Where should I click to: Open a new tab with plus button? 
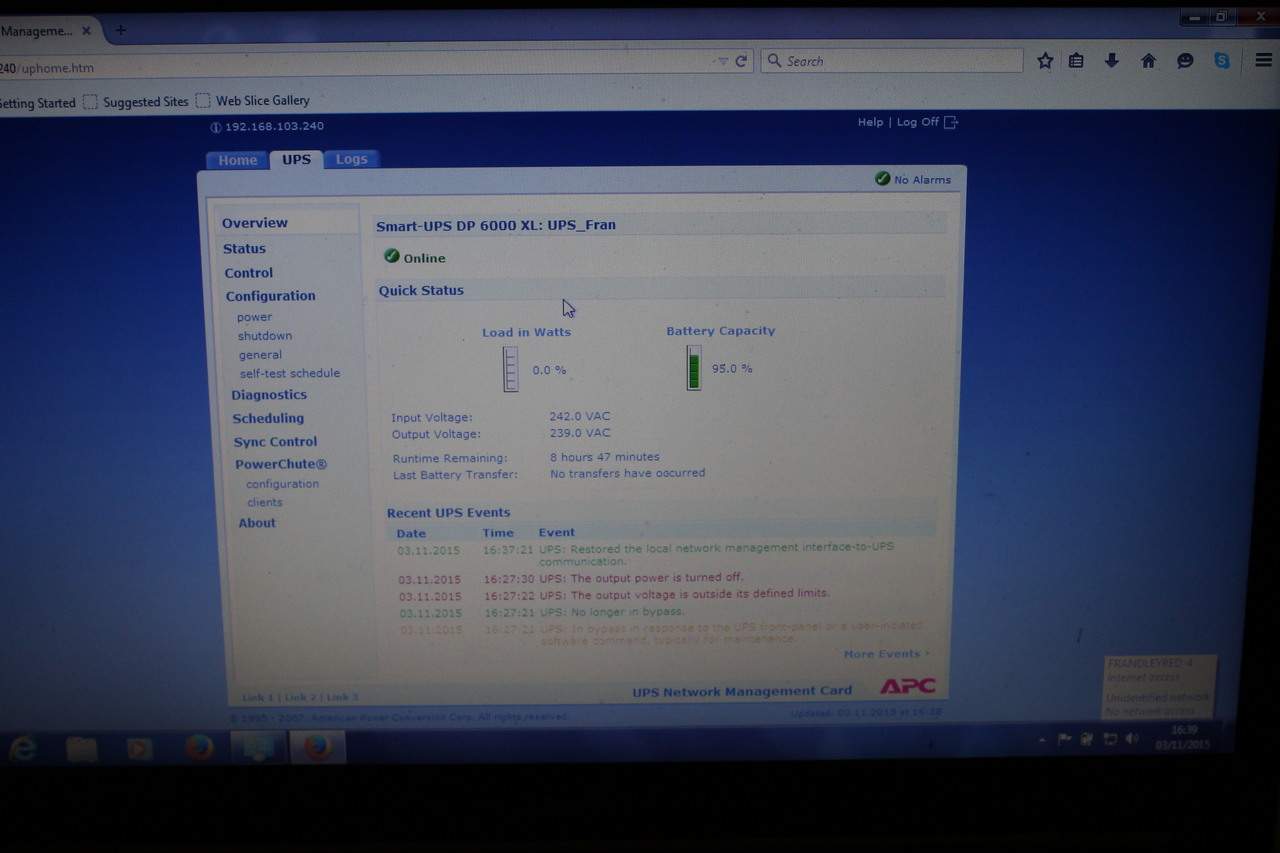pos(120,30)
